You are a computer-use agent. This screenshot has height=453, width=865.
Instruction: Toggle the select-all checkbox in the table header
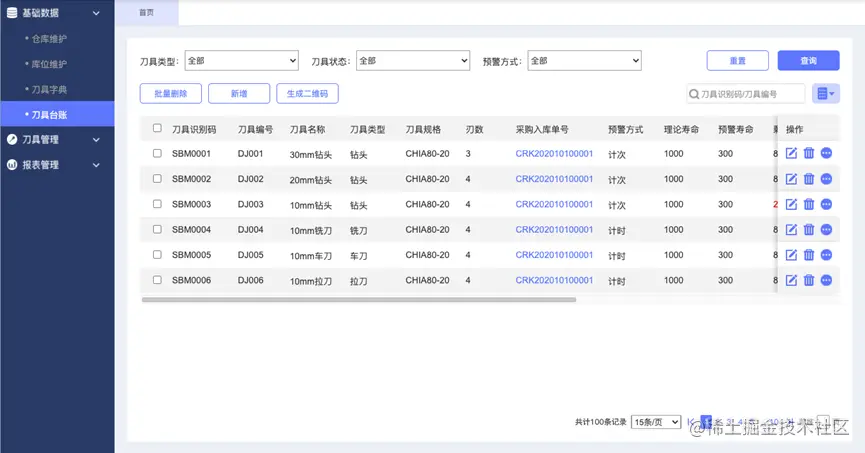click(157, 128)
